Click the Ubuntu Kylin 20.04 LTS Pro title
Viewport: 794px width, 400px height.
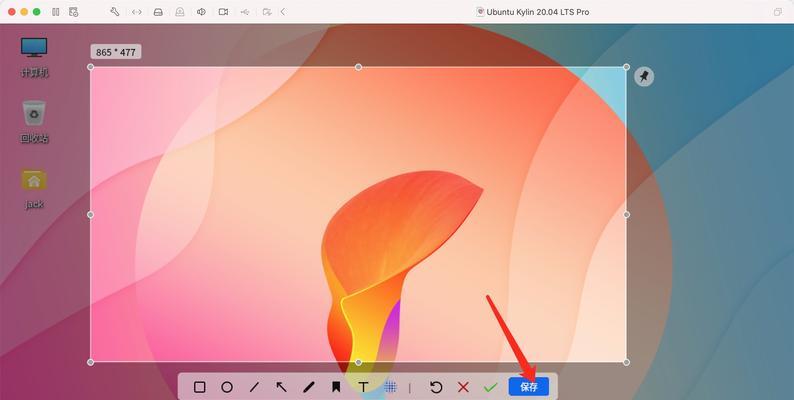[x=538, y=12]
